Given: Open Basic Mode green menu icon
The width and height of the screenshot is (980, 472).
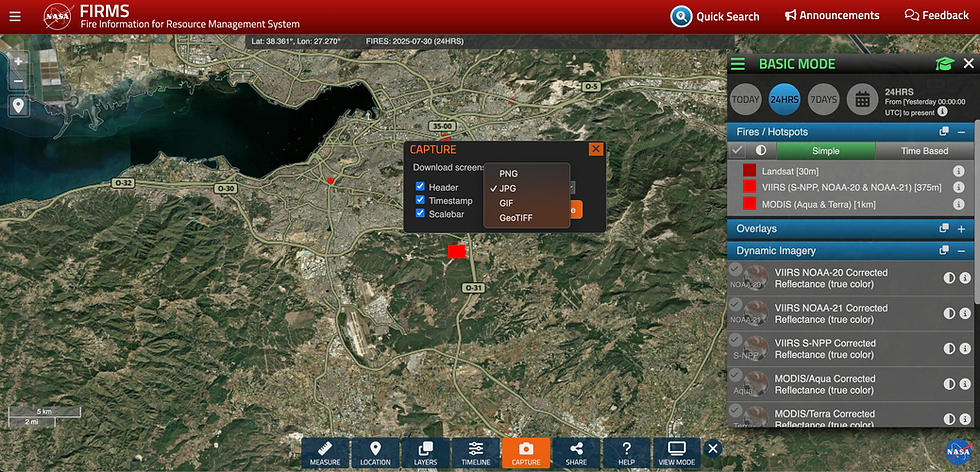Looking at the screenshot, I should [x=738, y=64].
